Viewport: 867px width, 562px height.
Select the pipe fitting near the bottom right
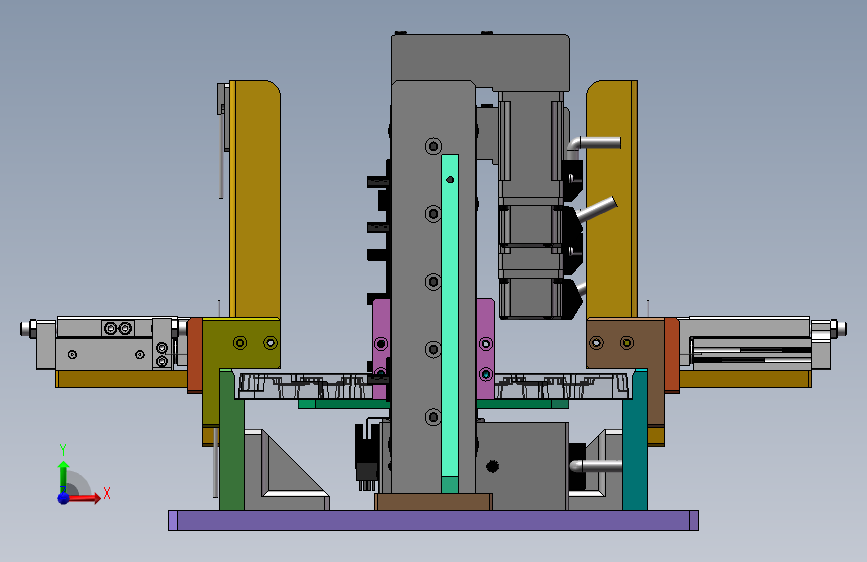click(x=596, y=466)
